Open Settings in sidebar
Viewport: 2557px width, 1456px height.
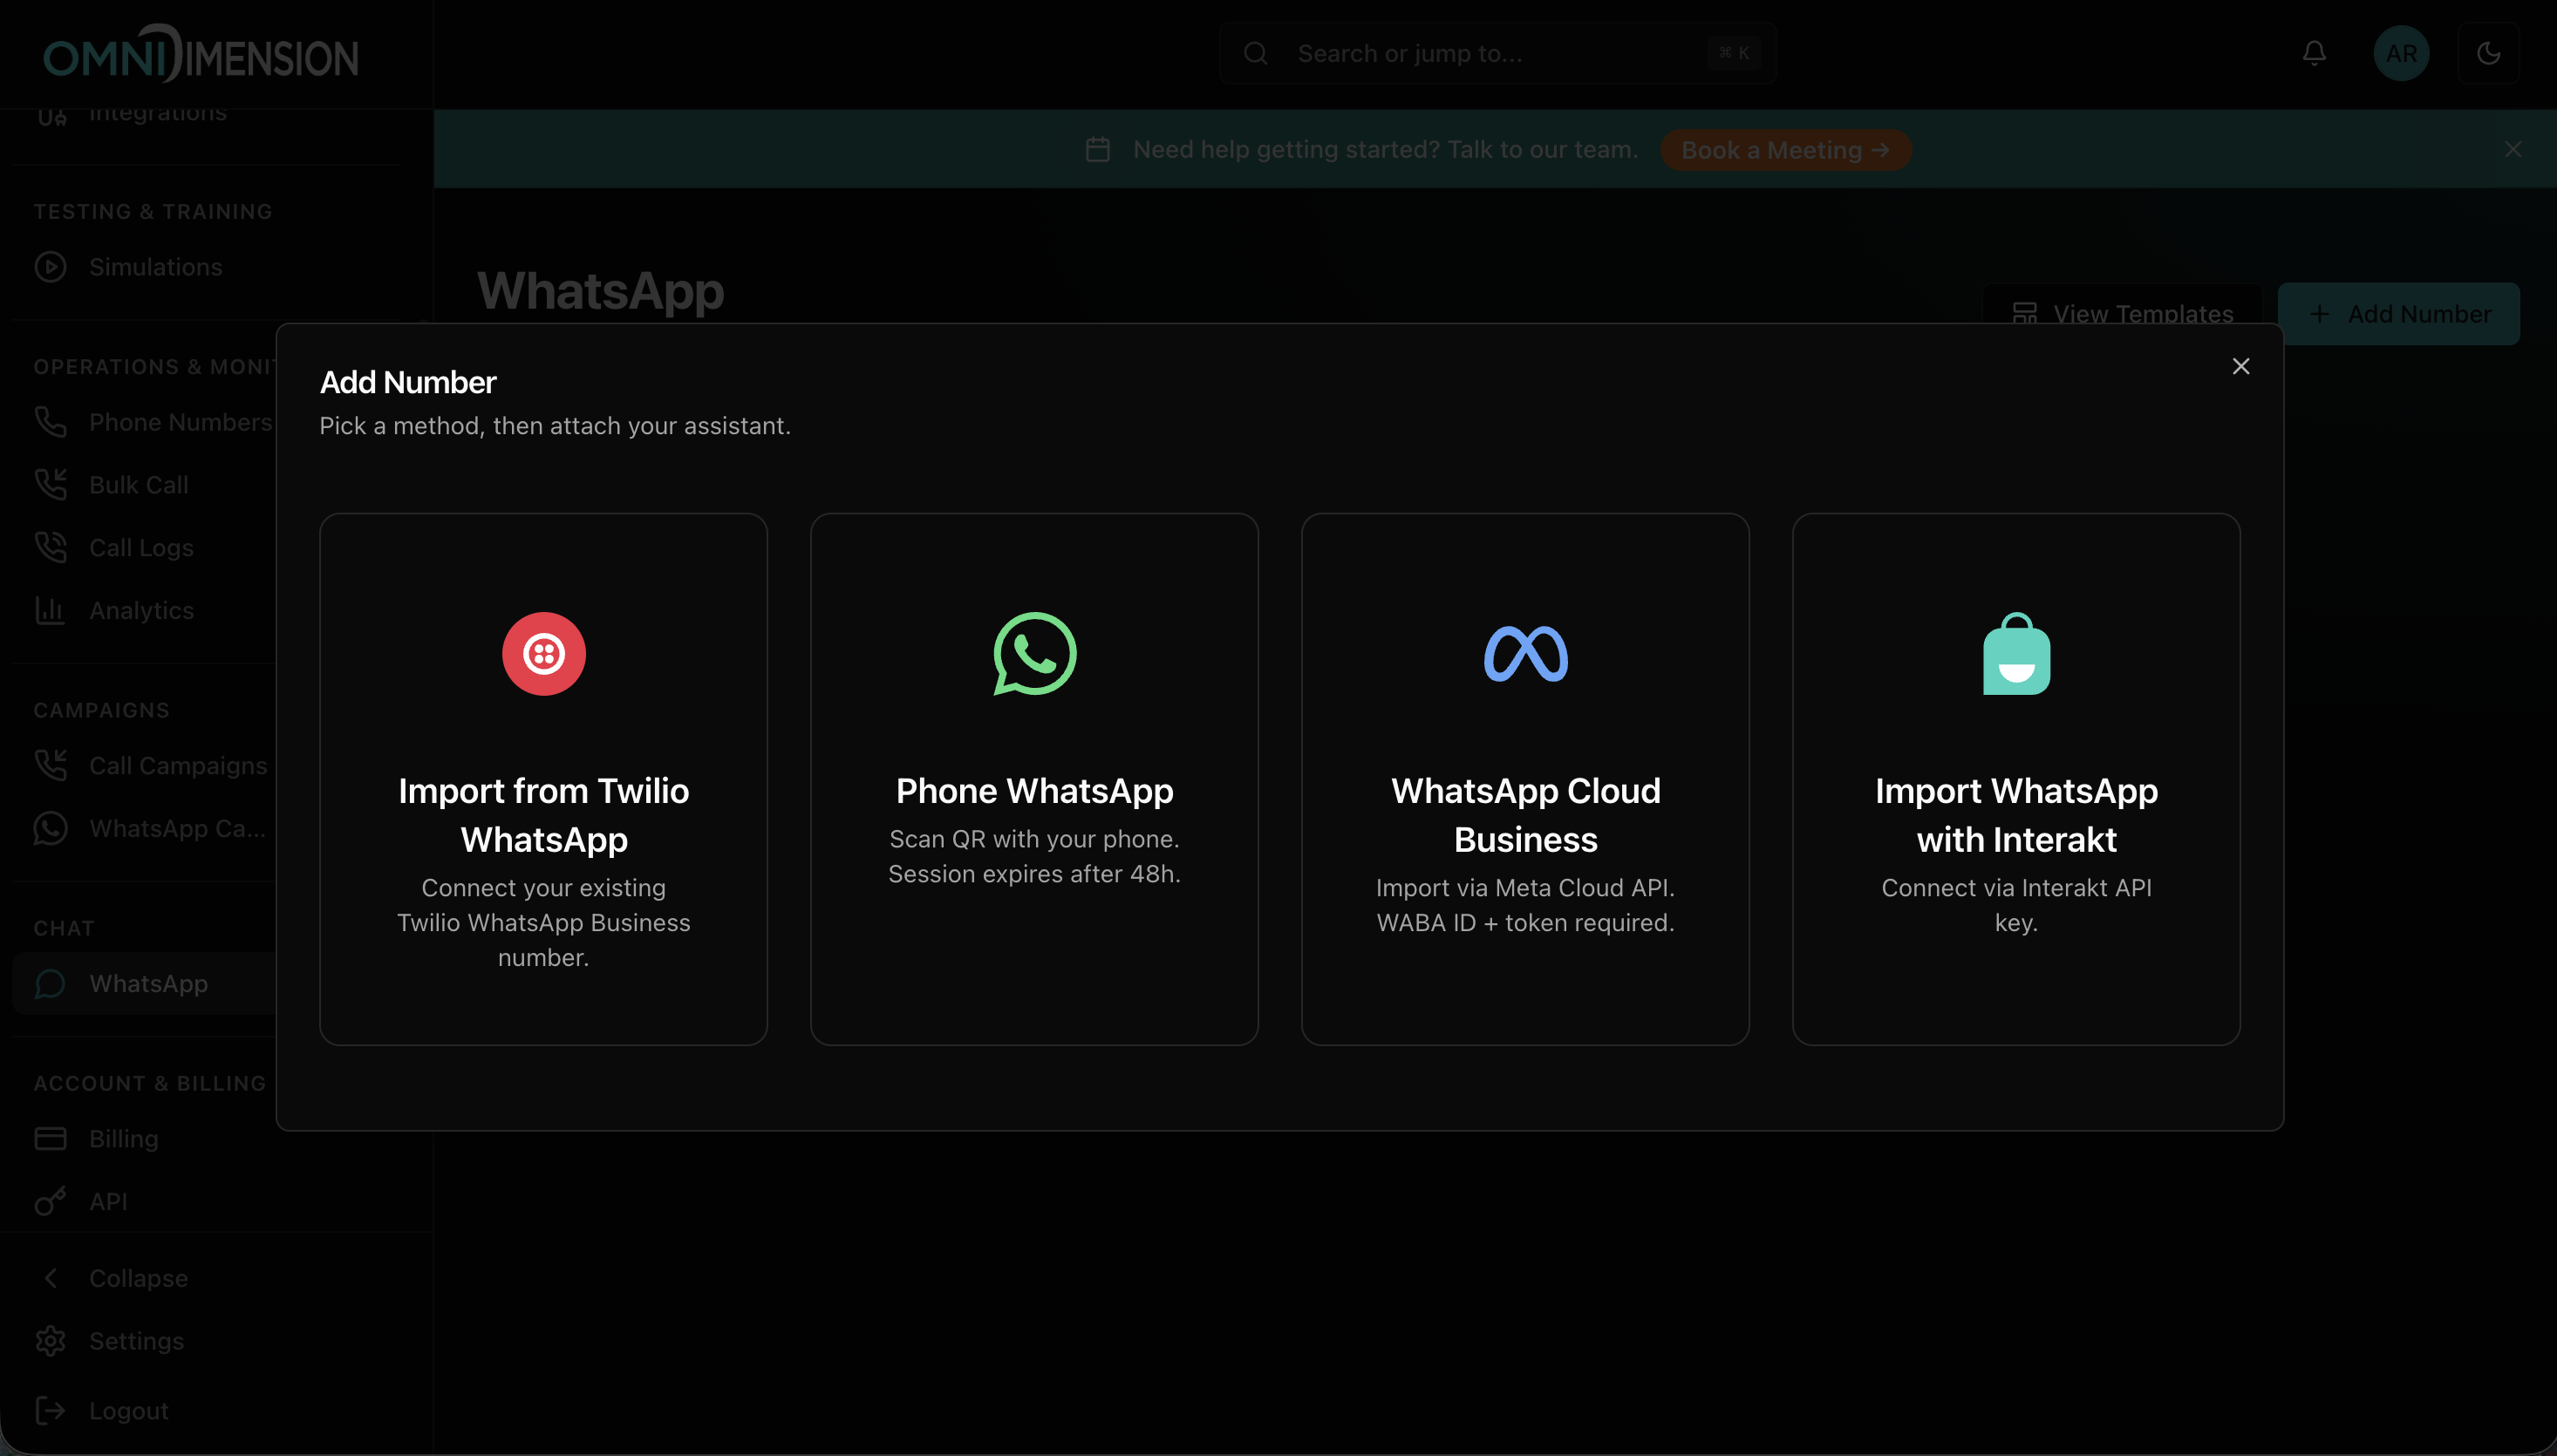pyautogui.click(x=136, y=1342)
